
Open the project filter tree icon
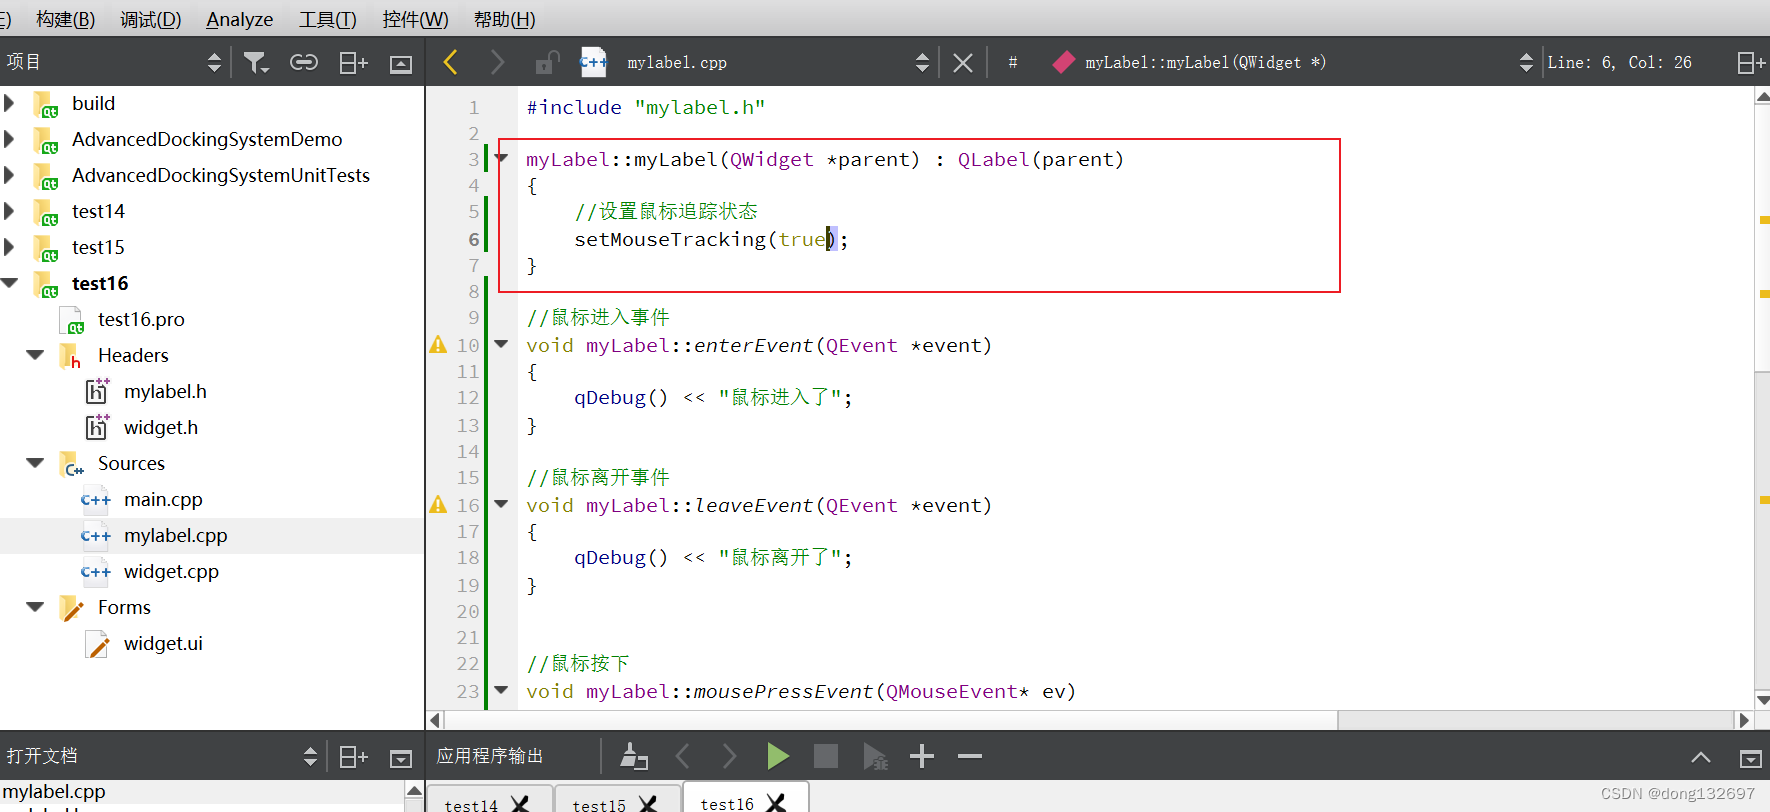point(256,63)
